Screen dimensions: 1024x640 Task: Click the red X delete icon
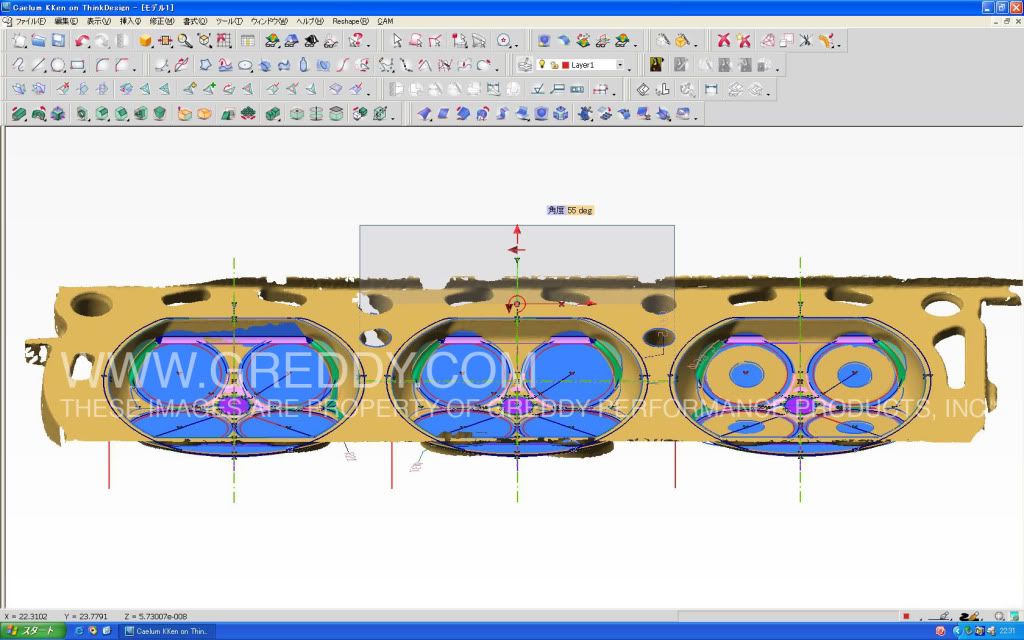point(724,40)
